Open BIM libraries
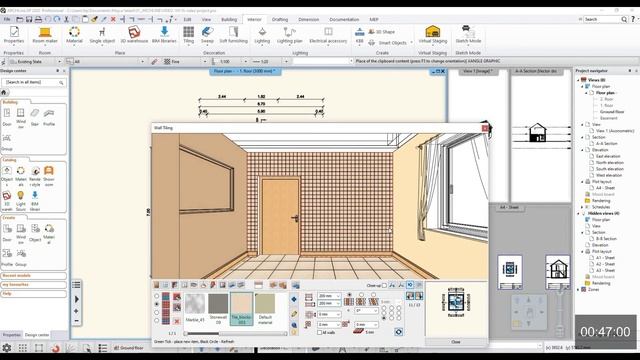The image size is (640, 360). tap(164, 35)
